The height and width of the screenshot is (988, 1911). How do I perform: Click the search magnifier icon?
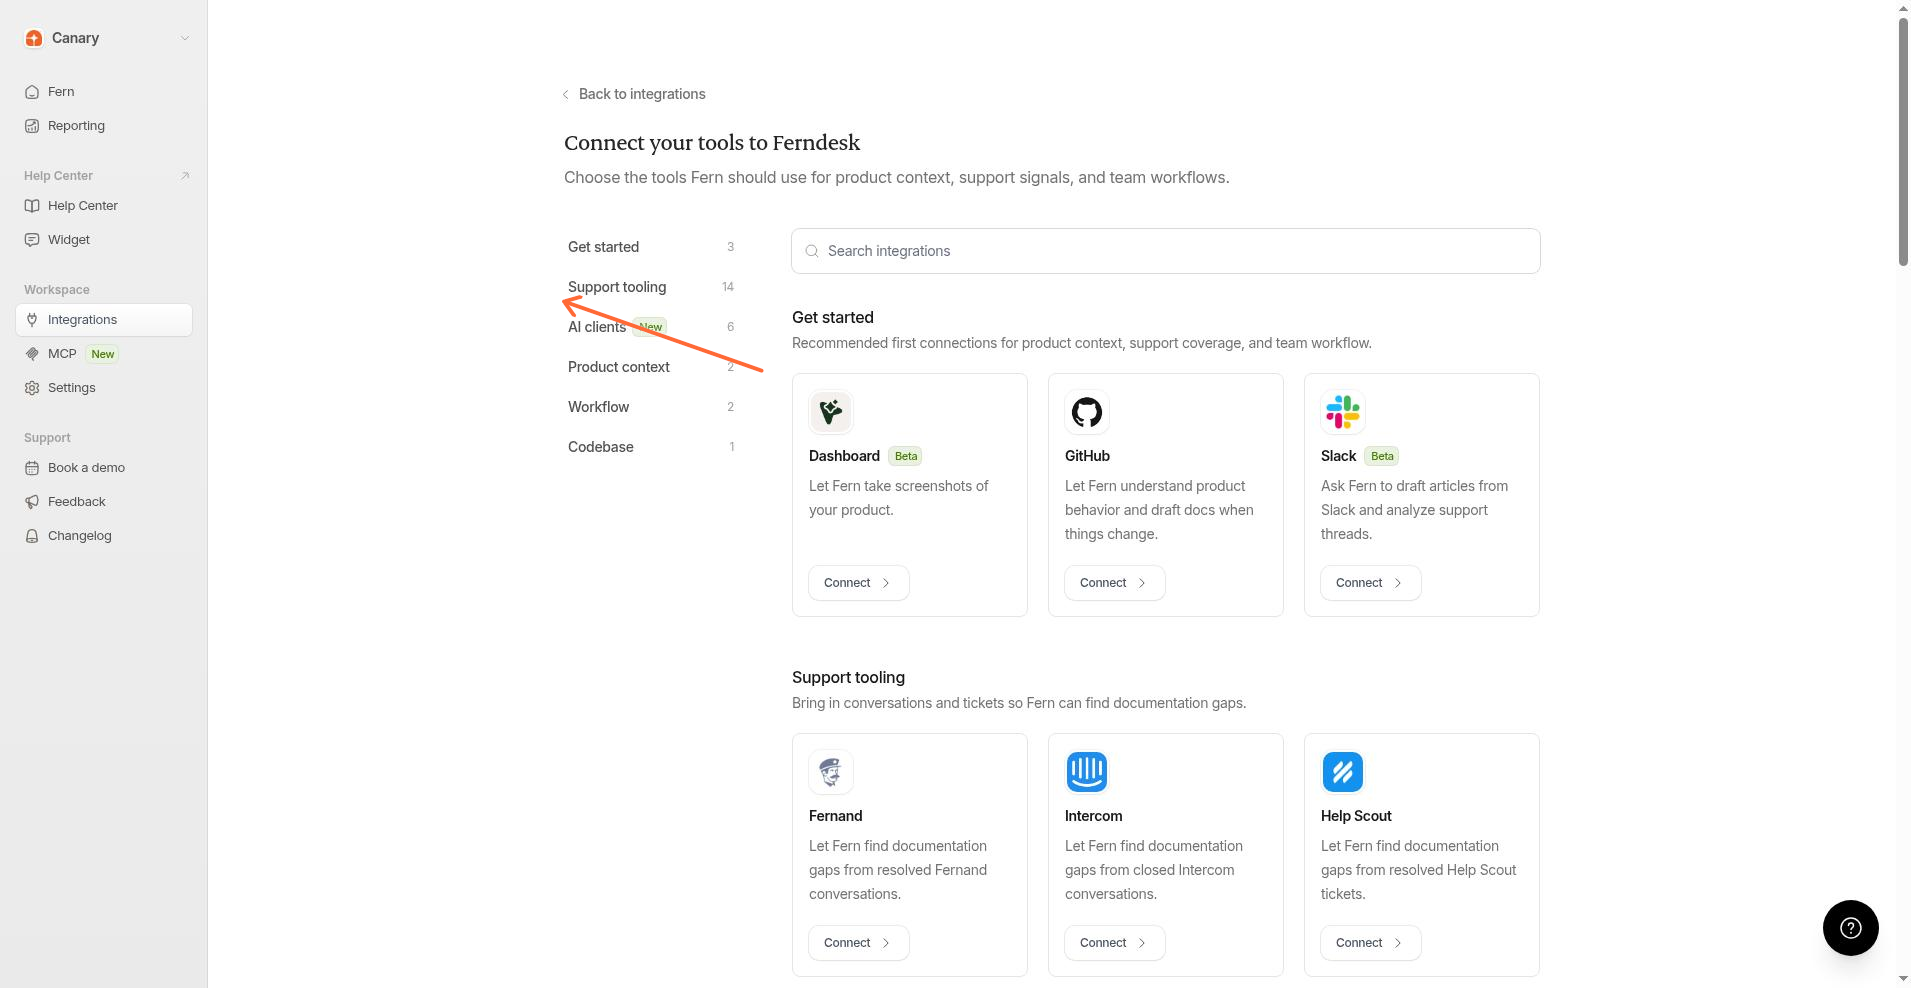[x=812, y=251]
